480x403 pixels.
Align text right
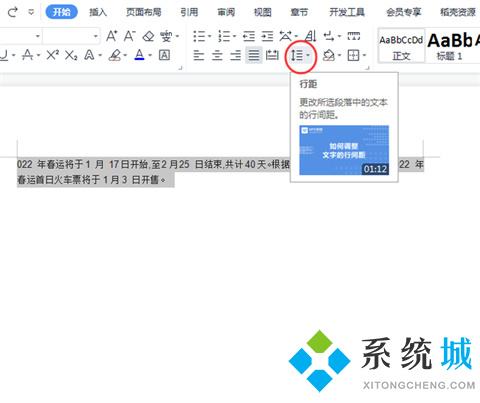coord(236,55)
